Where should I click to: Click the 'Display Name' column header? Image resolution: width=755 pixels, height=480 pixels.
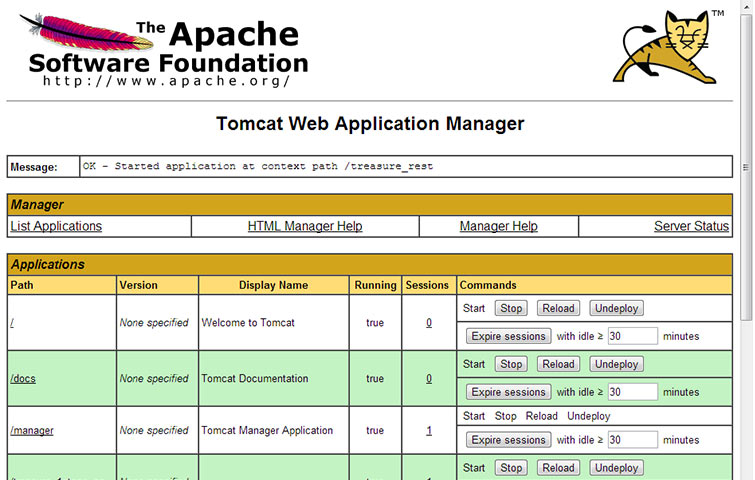pyautogui.click(x=273, y=285)
